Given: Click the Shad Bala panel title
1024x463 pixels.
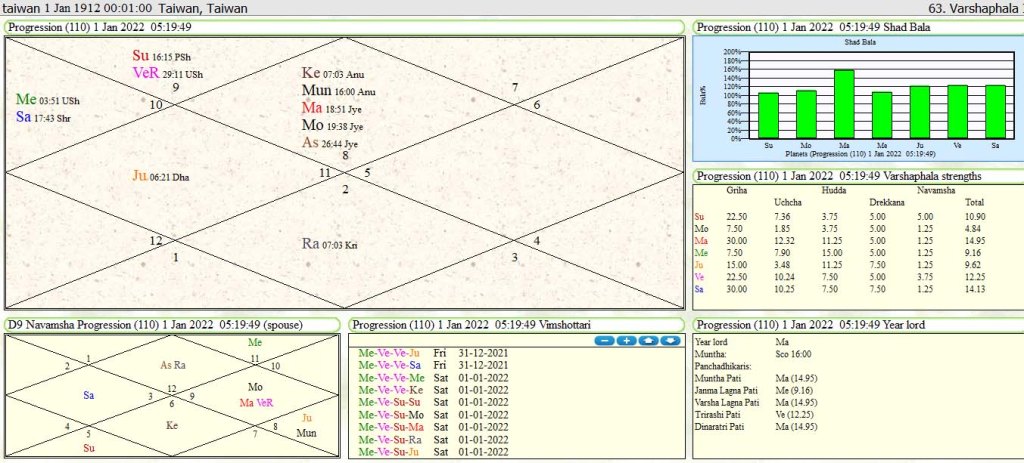Looking at the screenshot, I should (813, 27).
